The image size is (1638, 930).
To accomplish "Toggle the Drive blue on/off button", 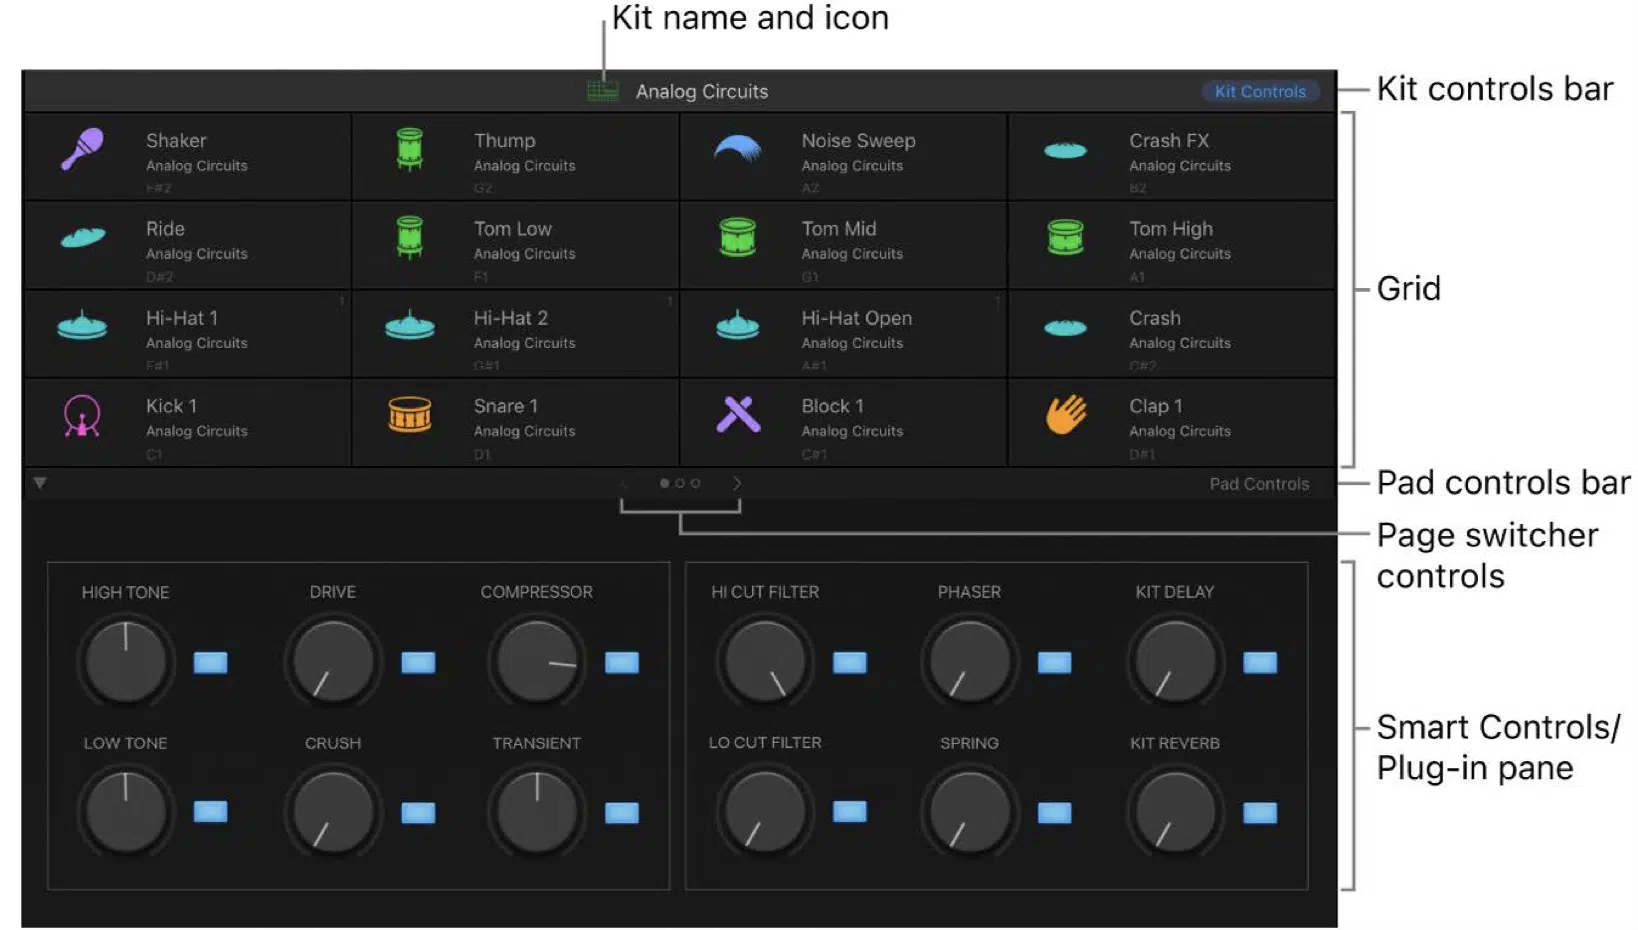I will [418, 662].
